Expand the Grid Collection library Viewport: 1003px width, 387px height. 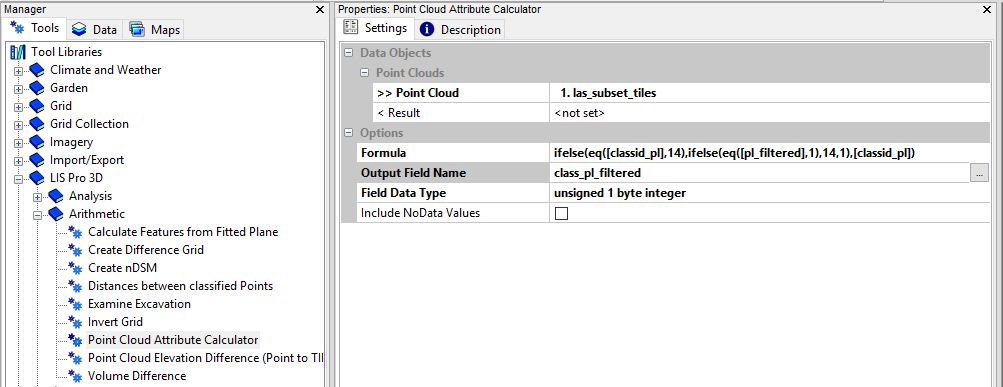(18, 125)
